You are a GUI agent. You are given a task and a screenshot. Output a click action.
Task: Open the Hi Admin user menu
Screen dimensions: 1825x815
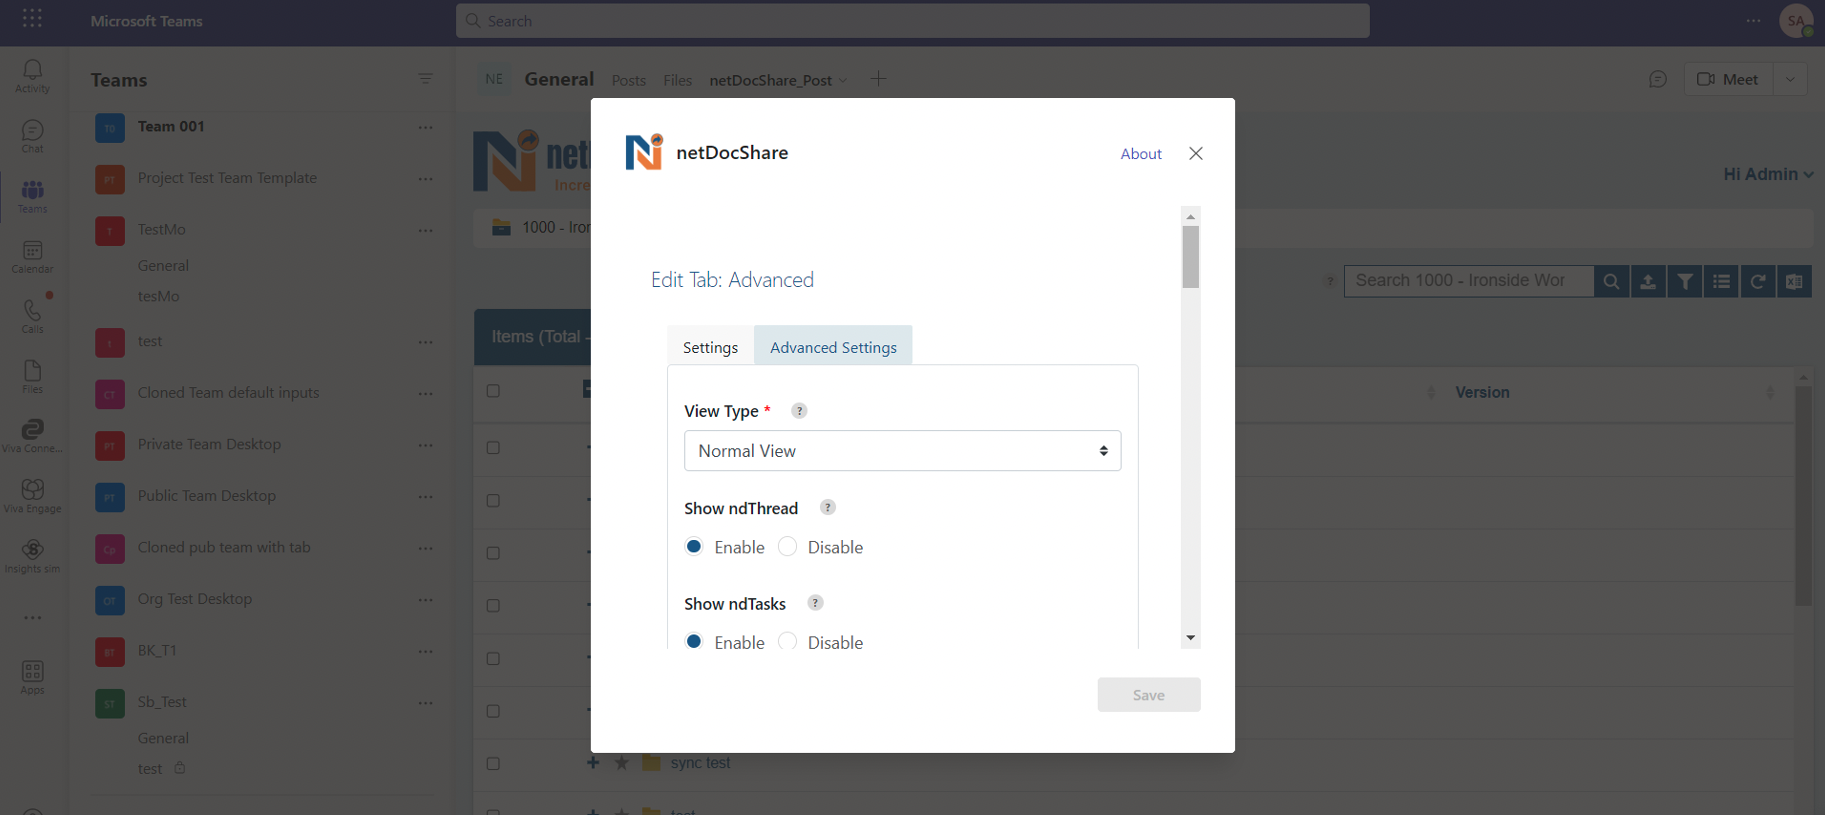[1768, 174]
